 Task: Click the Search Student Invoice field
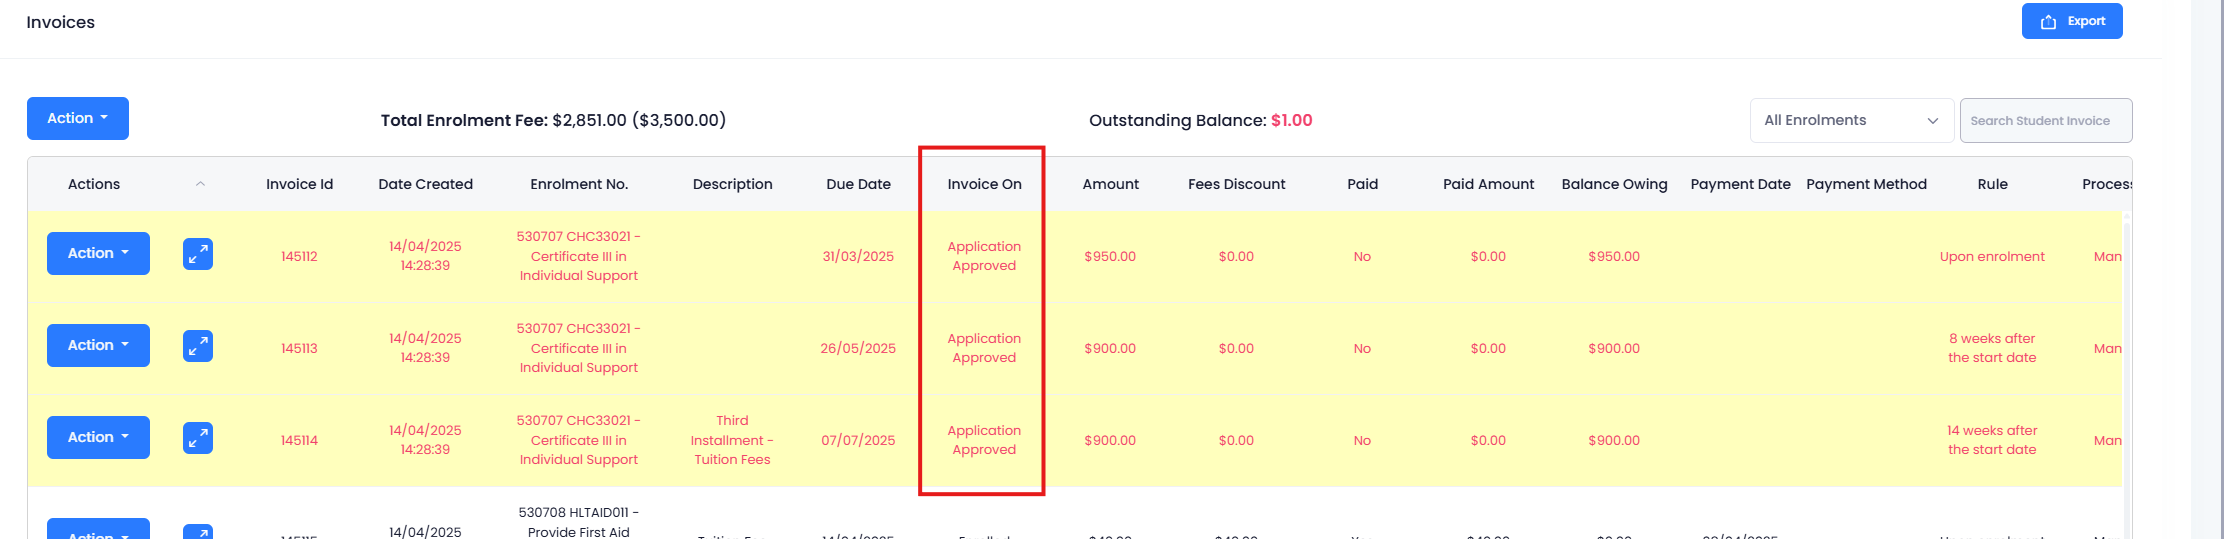2045,120
